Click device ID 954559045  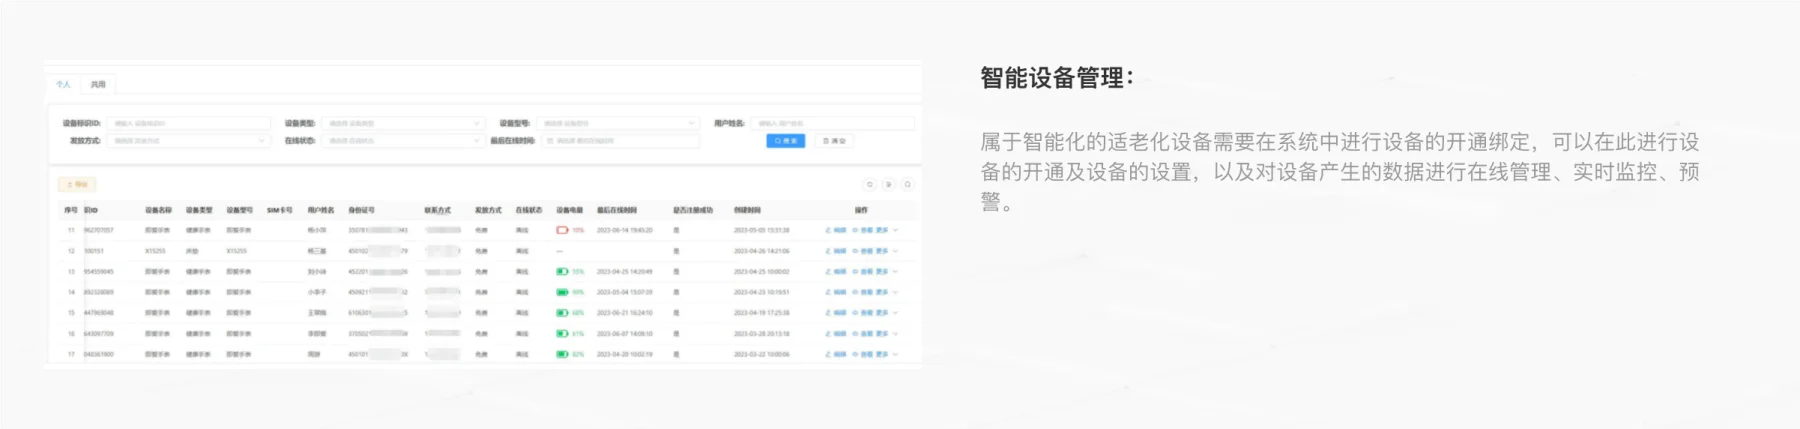[99, 272]
